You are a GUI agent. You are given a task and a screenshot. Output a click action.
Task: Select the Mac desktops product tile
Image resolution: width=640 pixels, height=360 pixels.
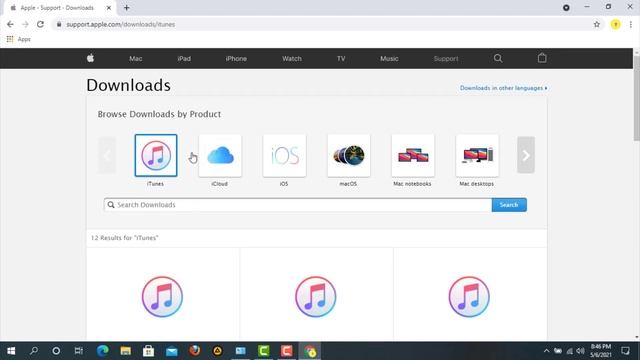pyautogui.click(x=477, y=156)
